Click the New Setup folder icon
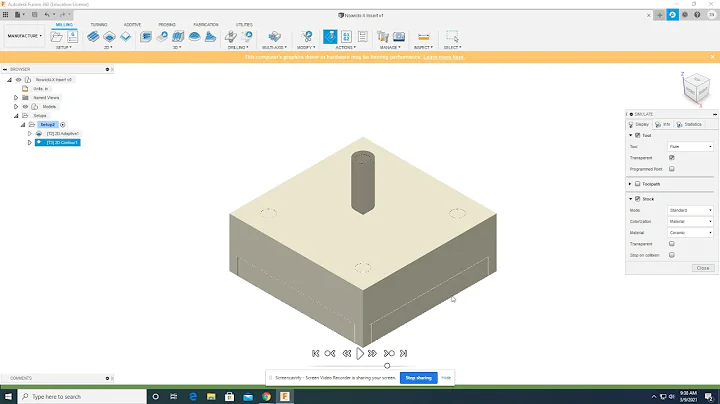 tap(57, 37)
